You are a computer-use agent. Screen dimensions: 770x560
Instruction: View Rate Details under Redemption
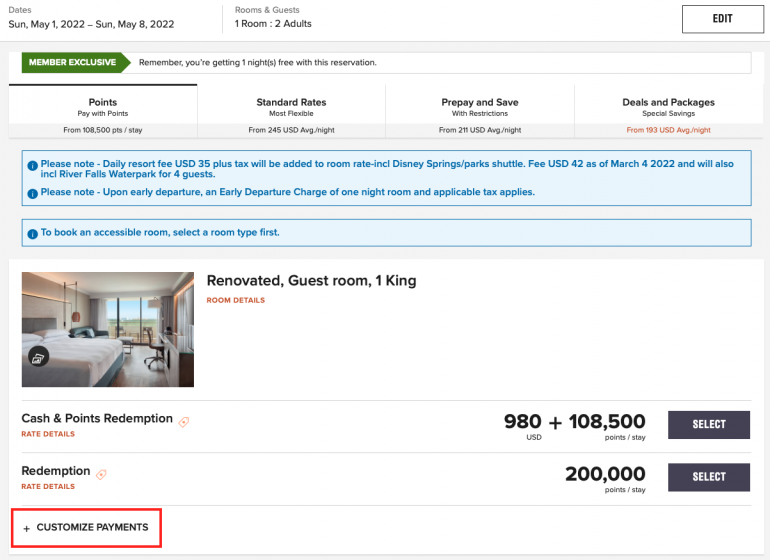click(48, 486)
